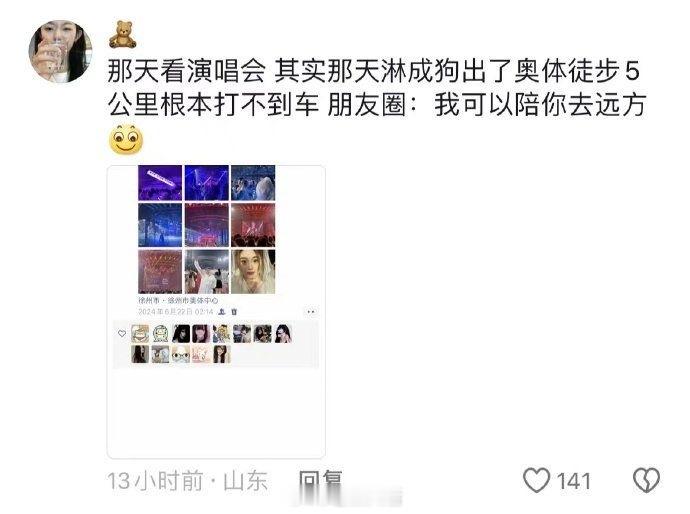
Task: Tap the two-dot more button in the moments screenshot
Action: pos(311,312)
